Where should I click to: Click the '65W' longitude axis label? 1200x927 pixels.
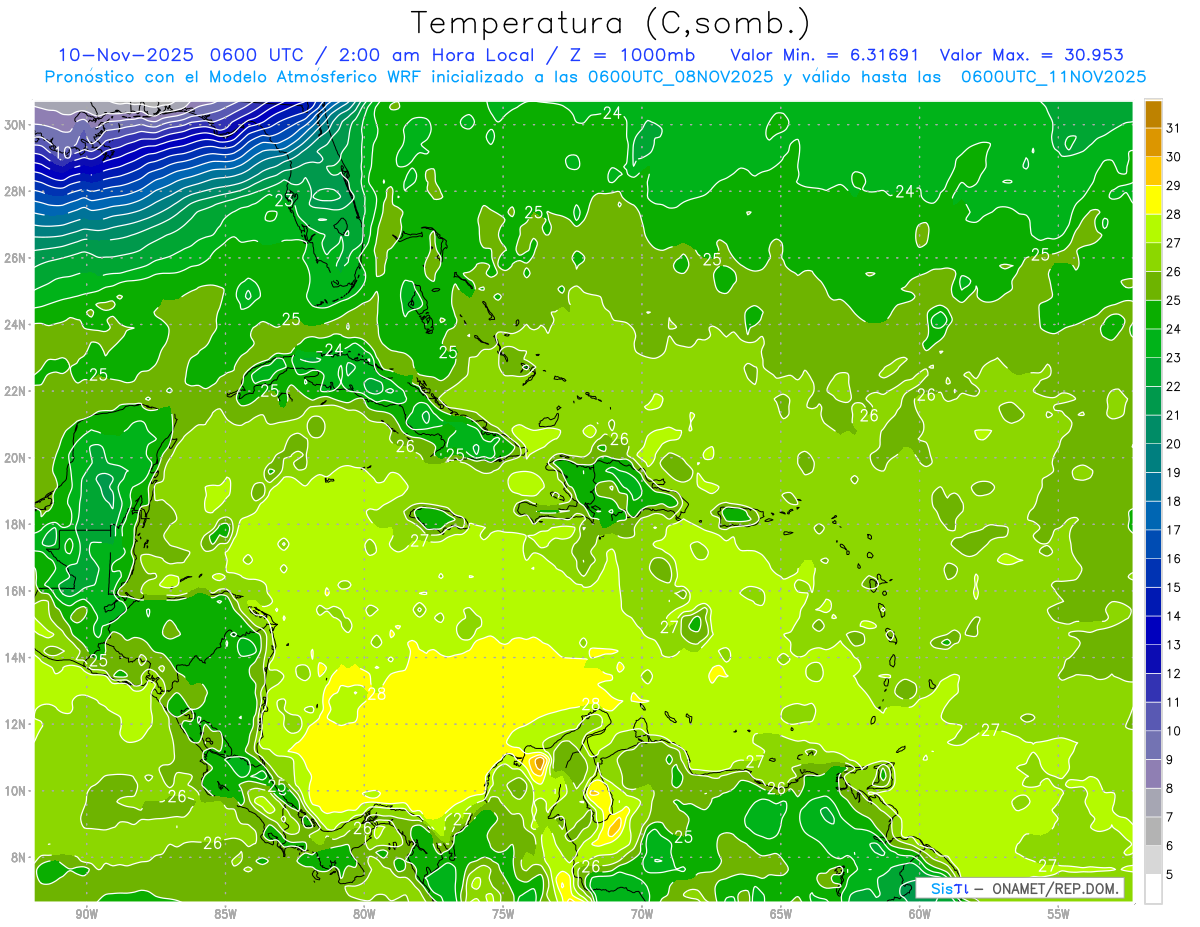pyautogui.click(x=781, y=914)
